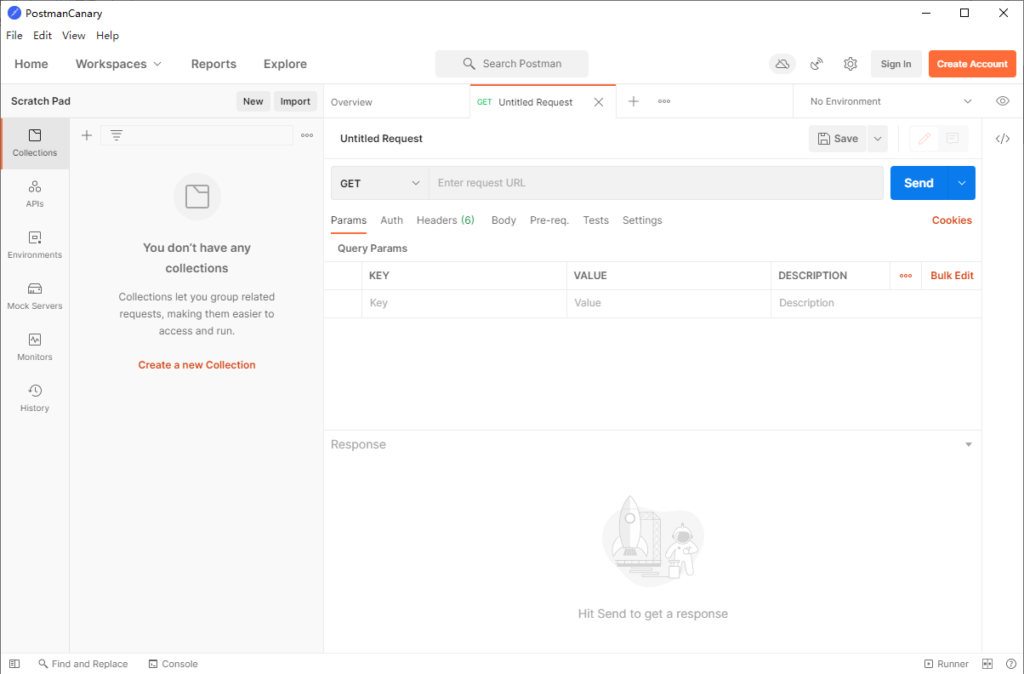Expand the GET method dropdown

click(380, 183)
